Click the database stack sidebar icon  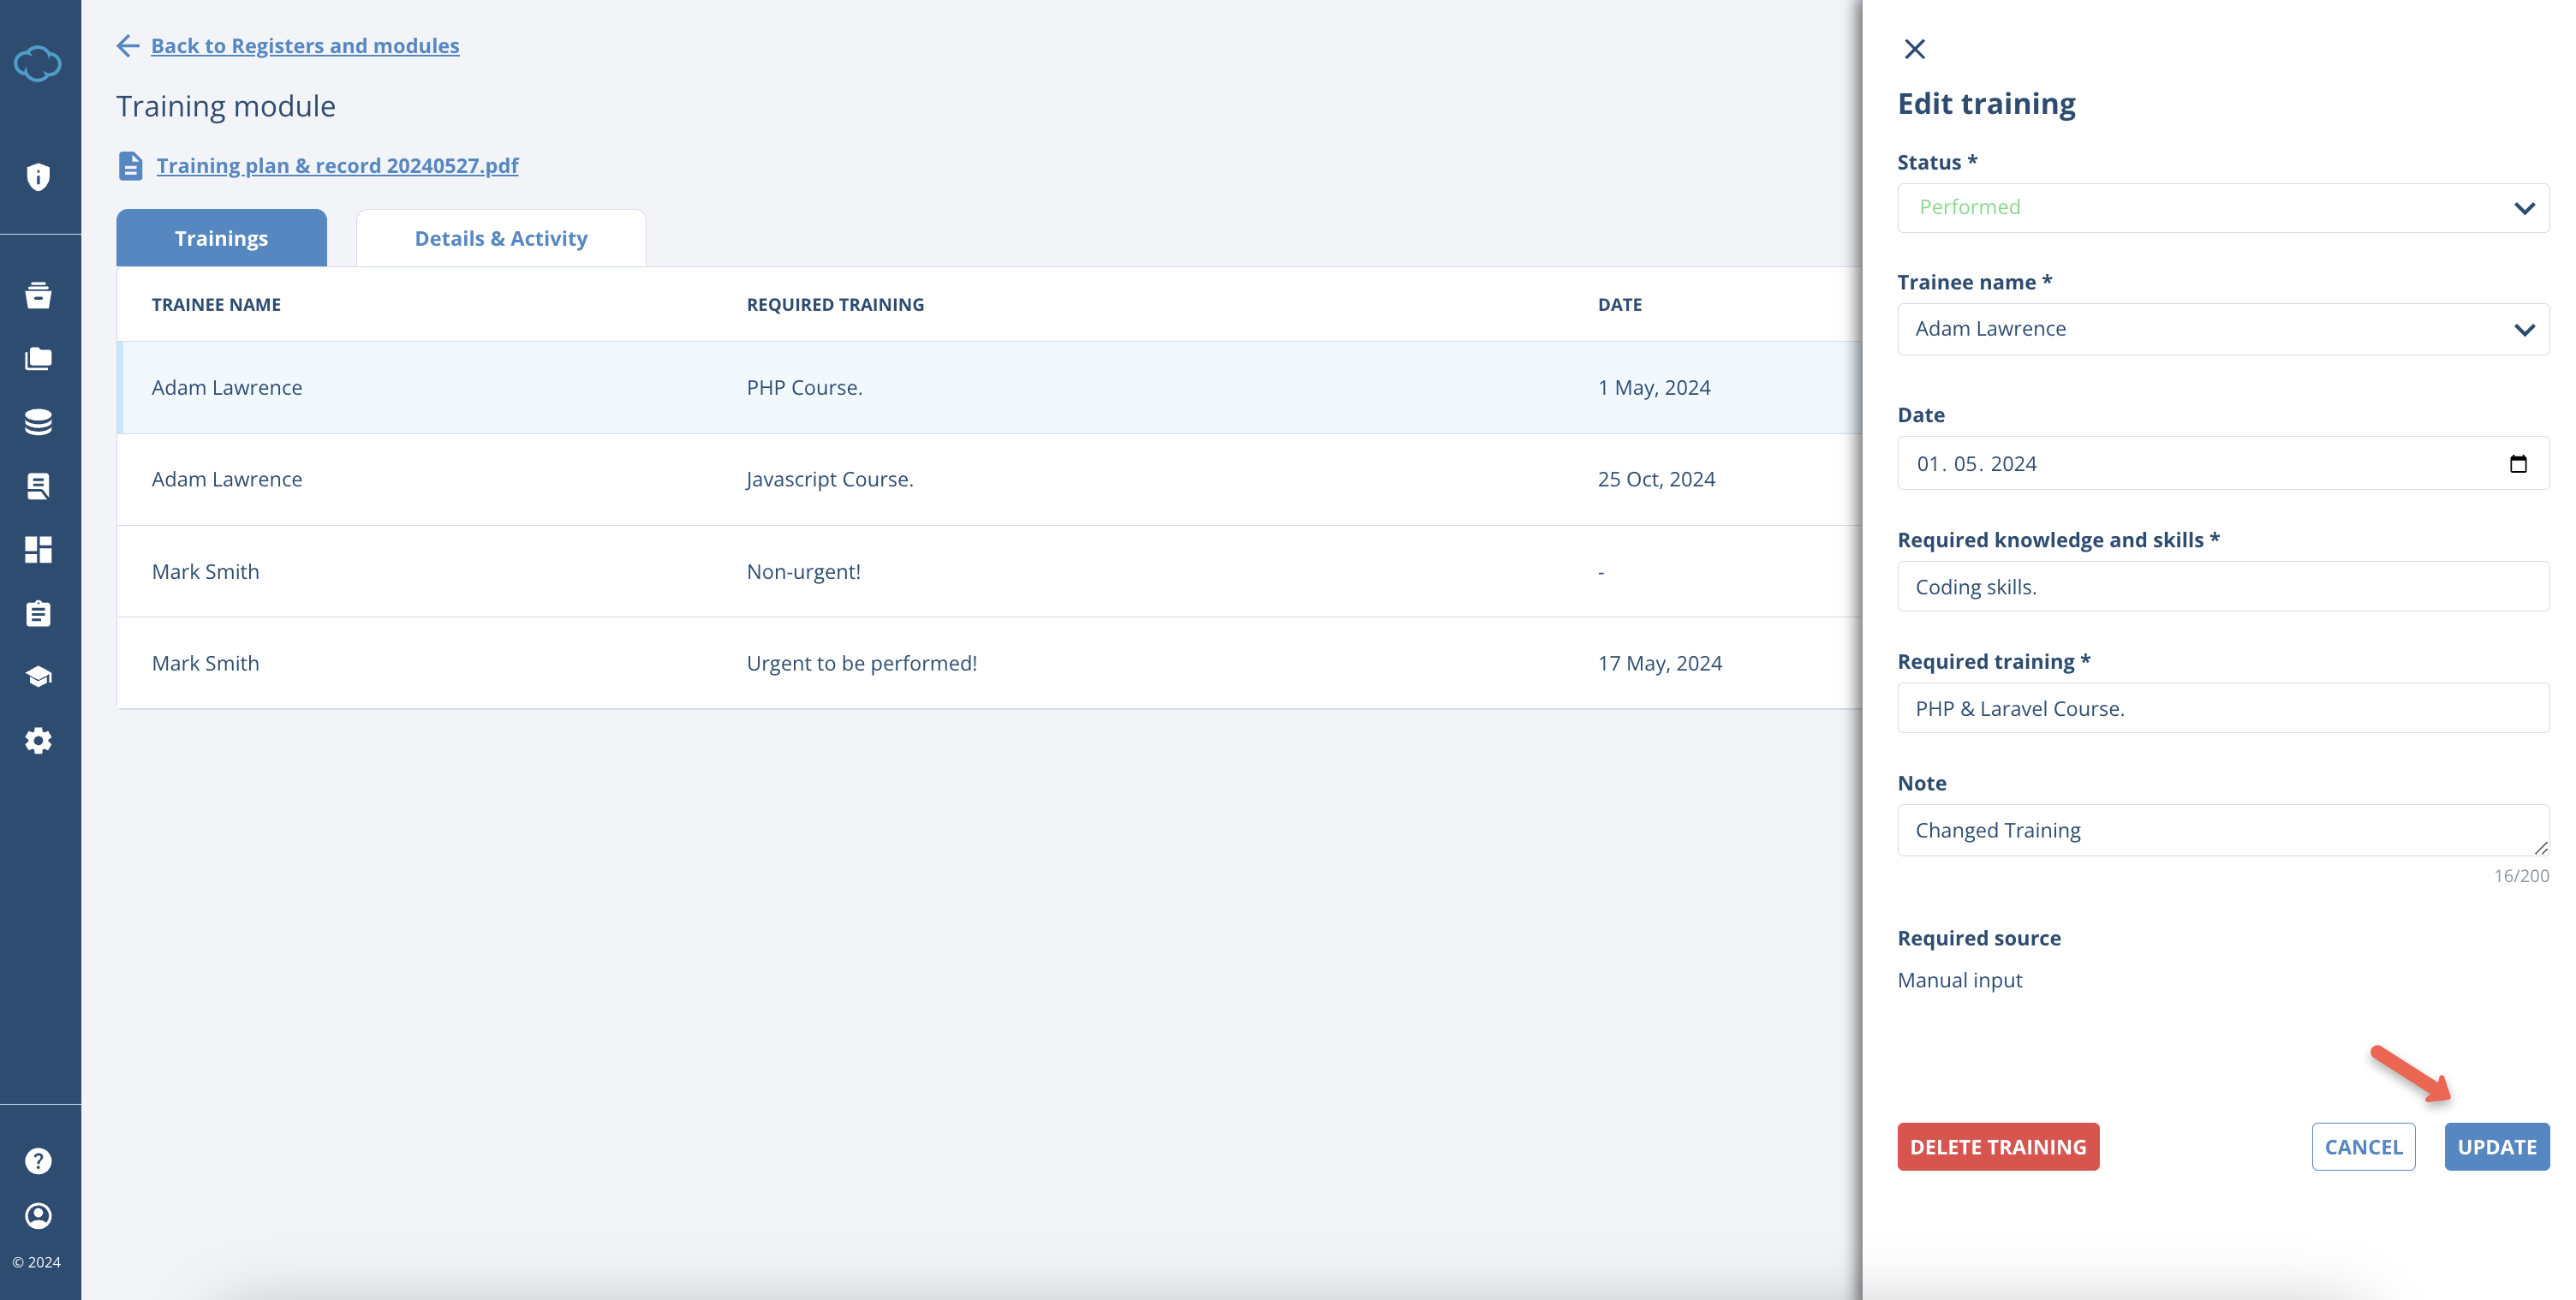pyautogui.click(x=38, y=422)
